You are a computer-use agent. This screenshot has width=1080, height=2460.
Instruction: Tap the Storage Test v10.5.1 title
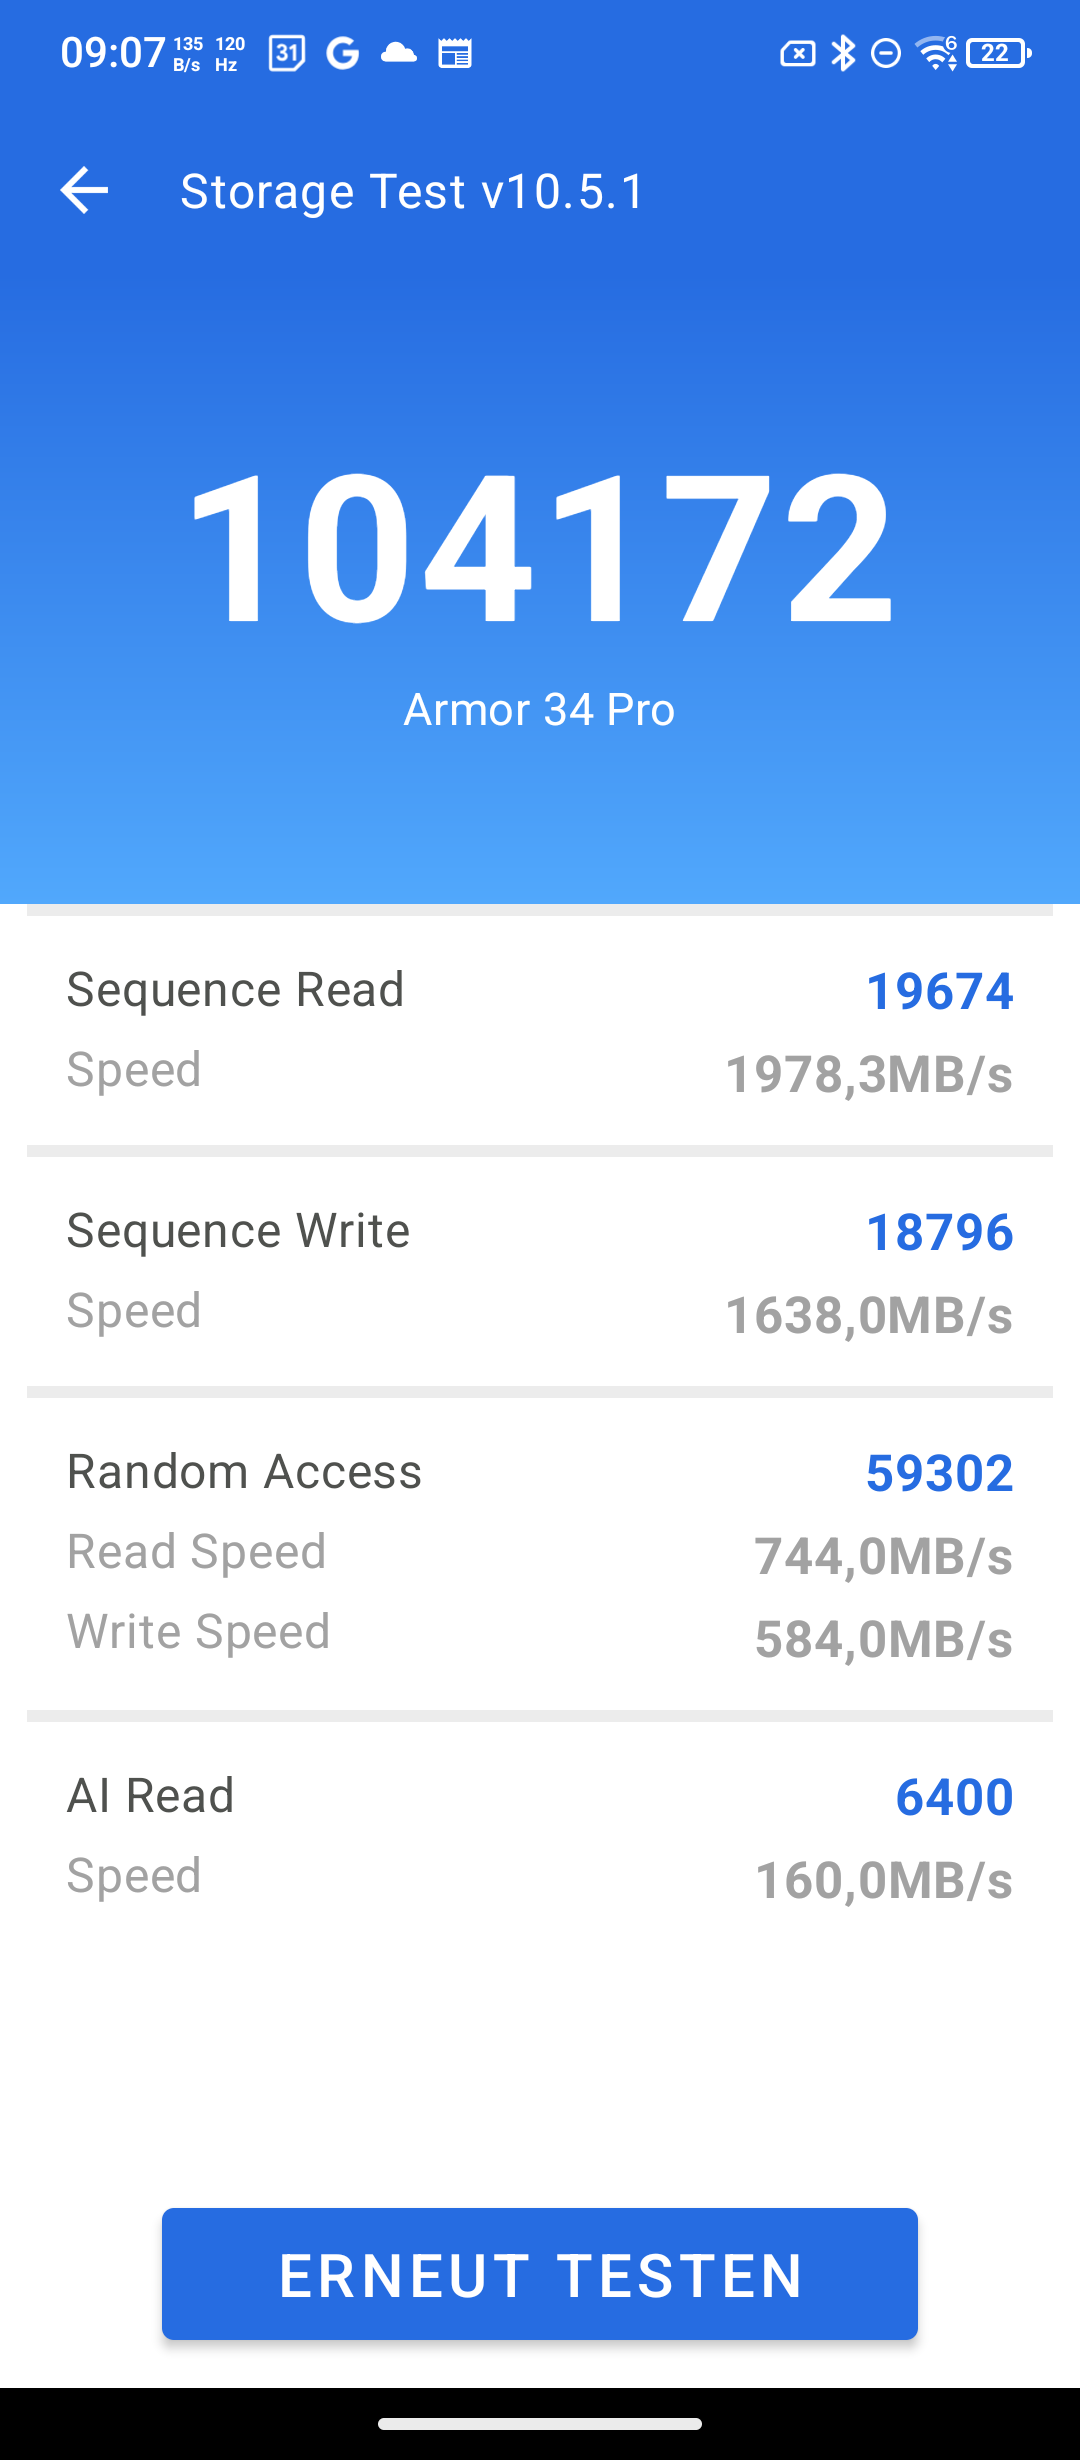tap(412, 191)
